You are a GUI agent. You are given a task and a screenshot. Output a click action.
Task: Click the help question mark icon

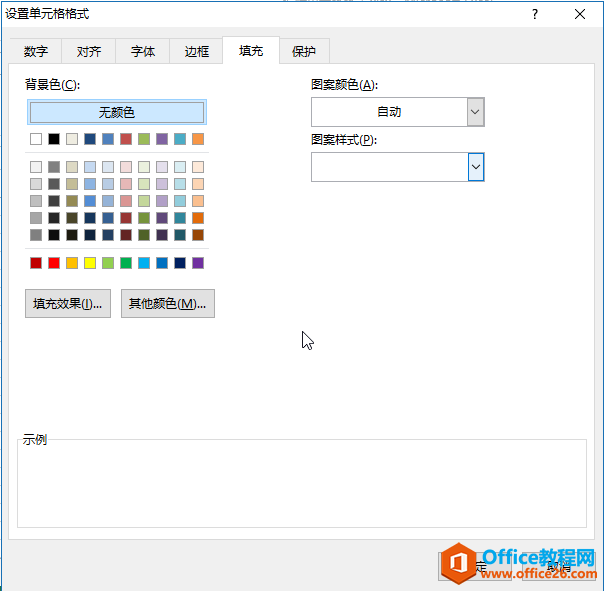535,14
